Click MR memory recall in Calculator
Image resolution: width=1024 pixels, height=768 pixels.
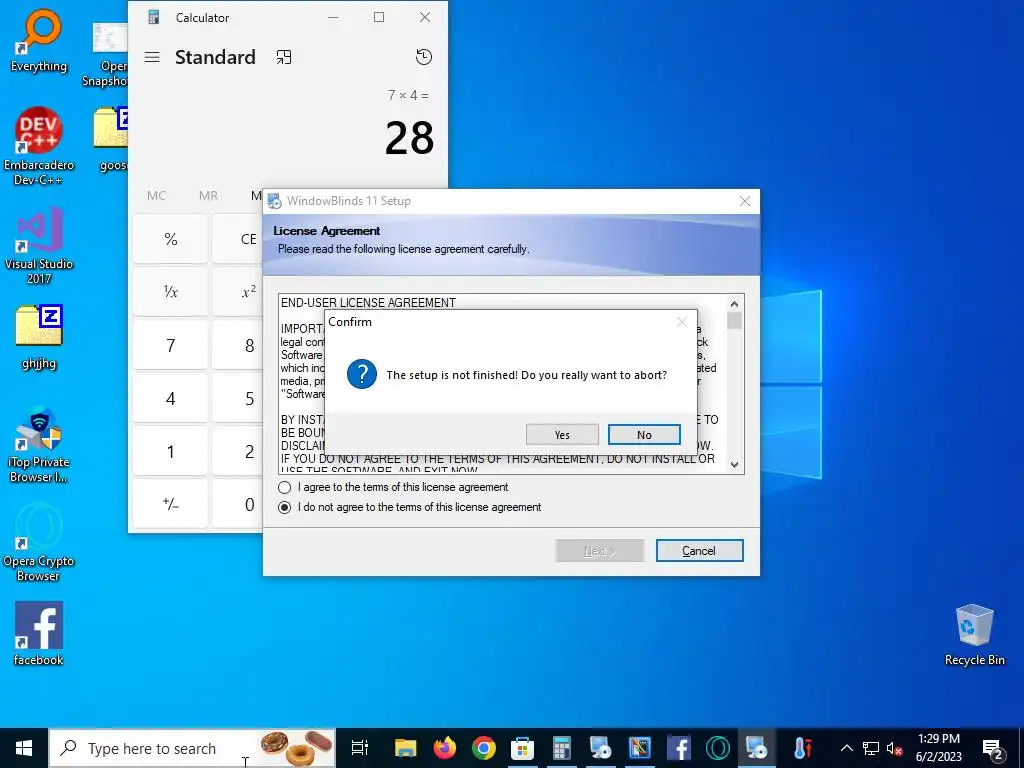point(208,196)
